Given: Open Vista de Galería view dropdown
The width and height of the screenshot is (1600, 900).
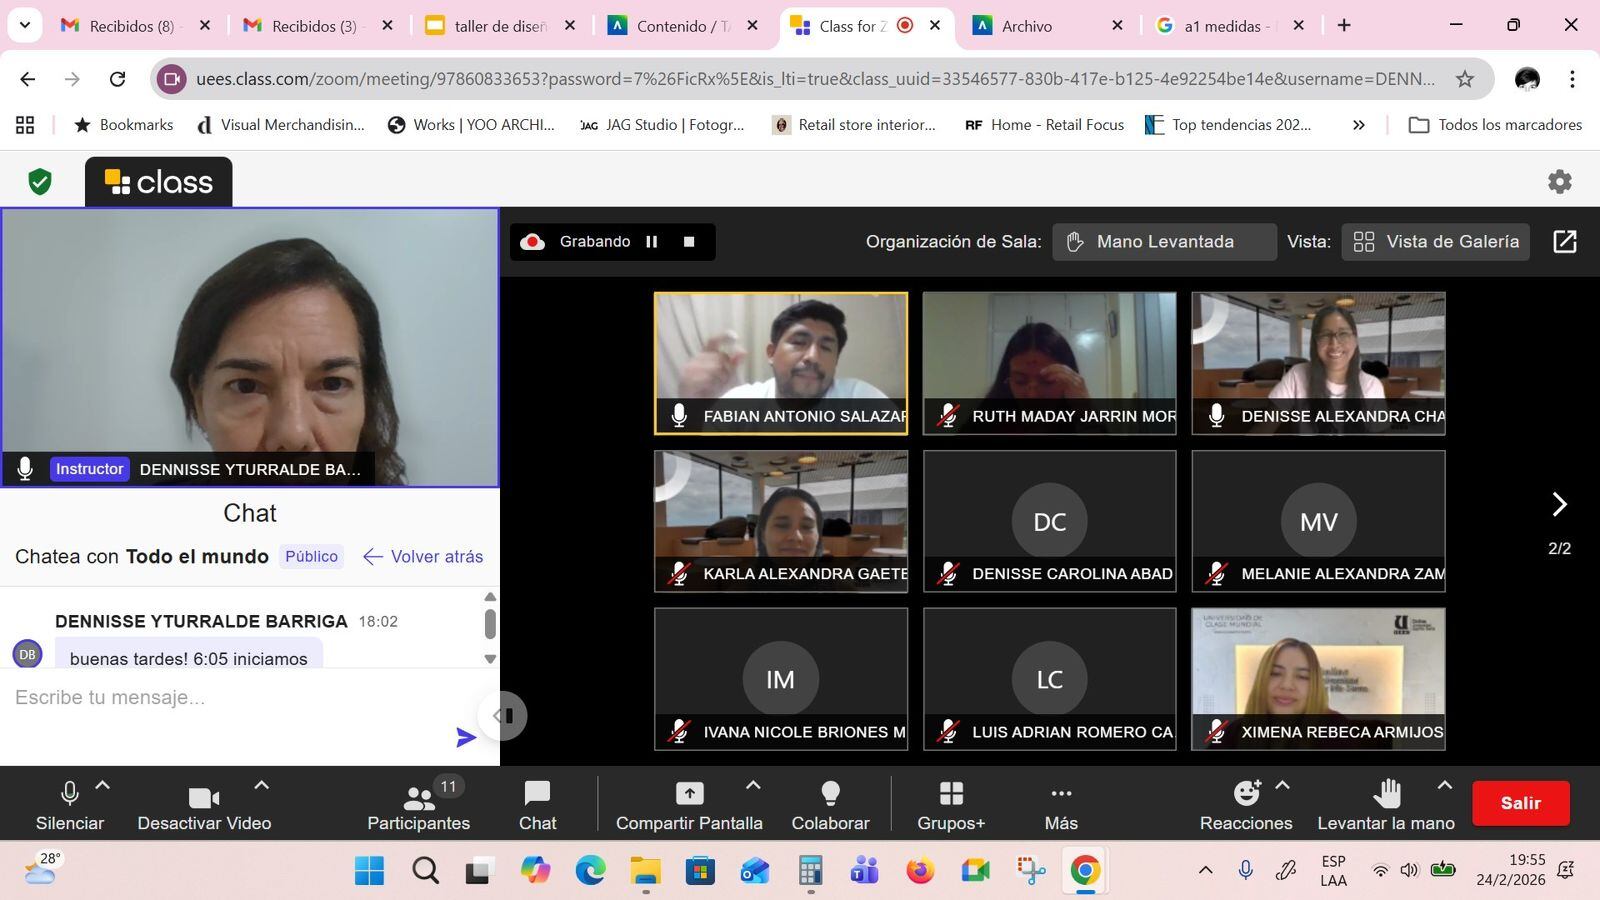Looking at the screenshot, I should coord(1435,242).
